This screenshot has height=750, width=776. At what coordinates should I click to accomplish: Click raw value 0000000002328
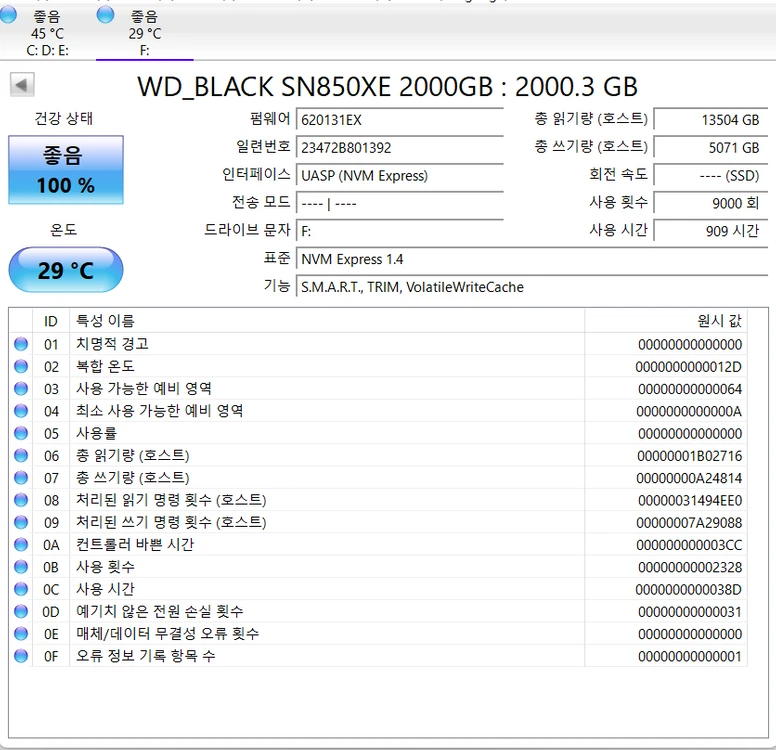[x=690, y=567]
